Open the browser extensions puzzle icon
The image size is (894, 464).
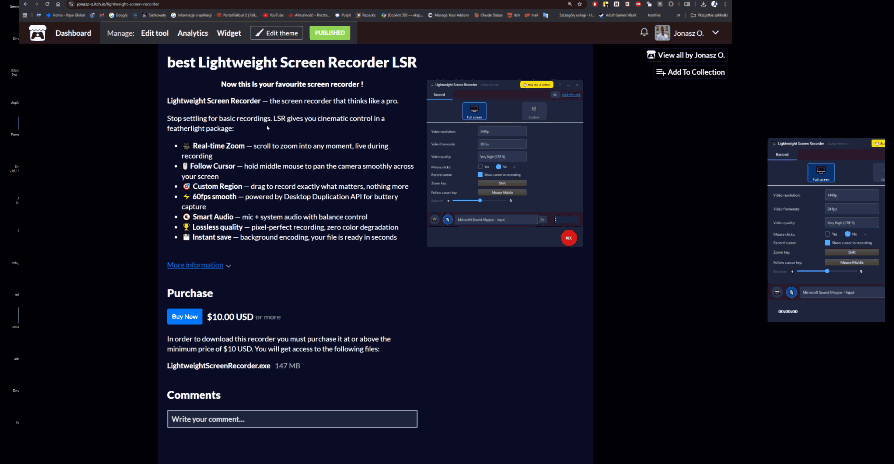tap(671, 4)
